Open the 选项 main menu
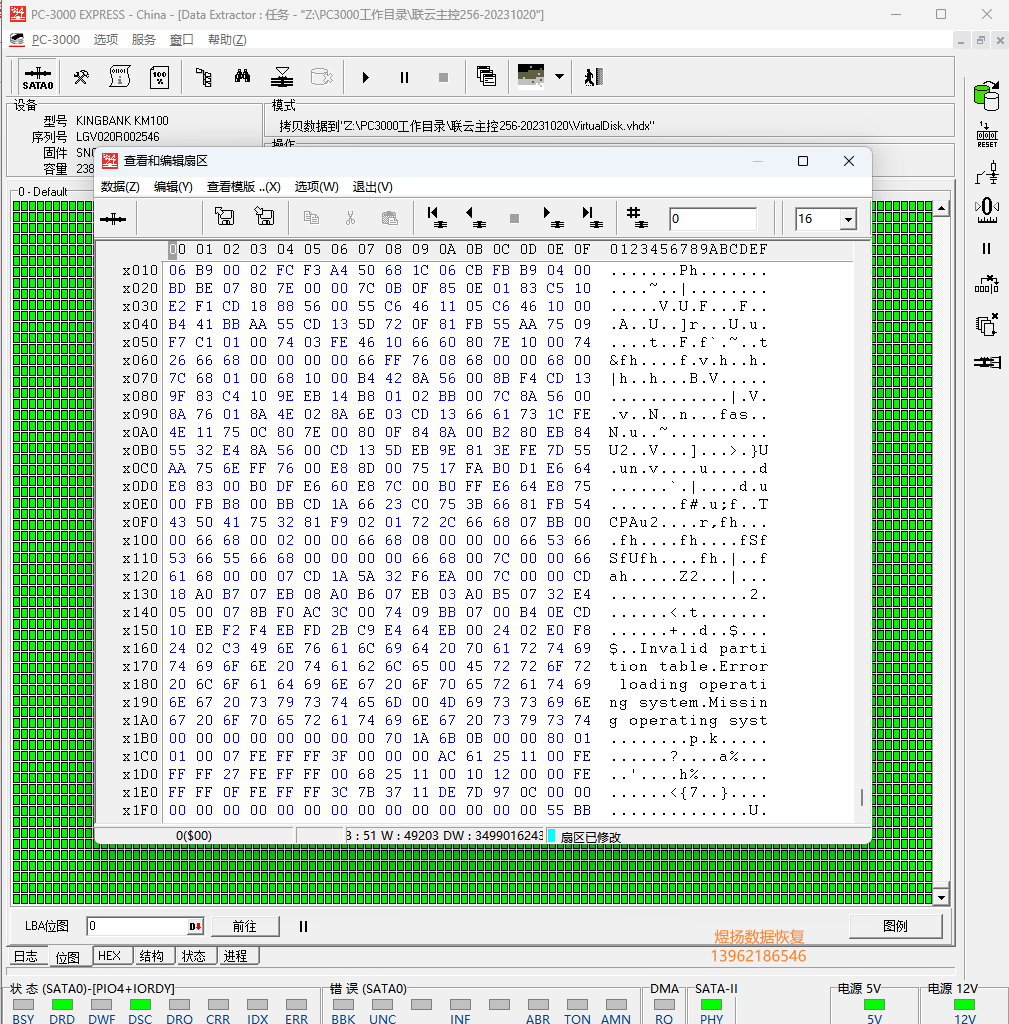This screenshot has width=1009, height=1024. click(106, 40)
